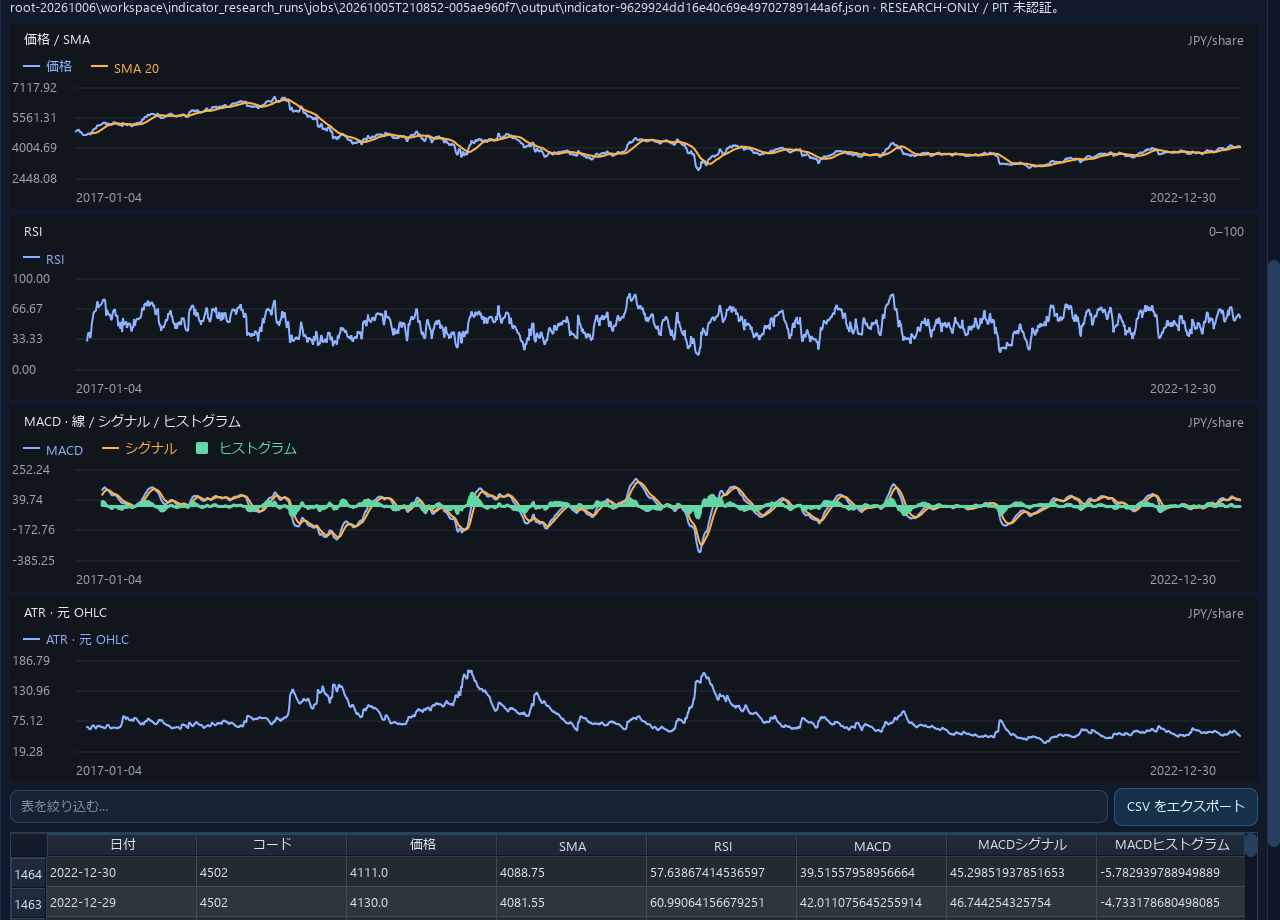Click the 7117.92 y-axis label in price chart
Image resolution: width=1280 pixels, height=920 pixels.
point(35,88)
